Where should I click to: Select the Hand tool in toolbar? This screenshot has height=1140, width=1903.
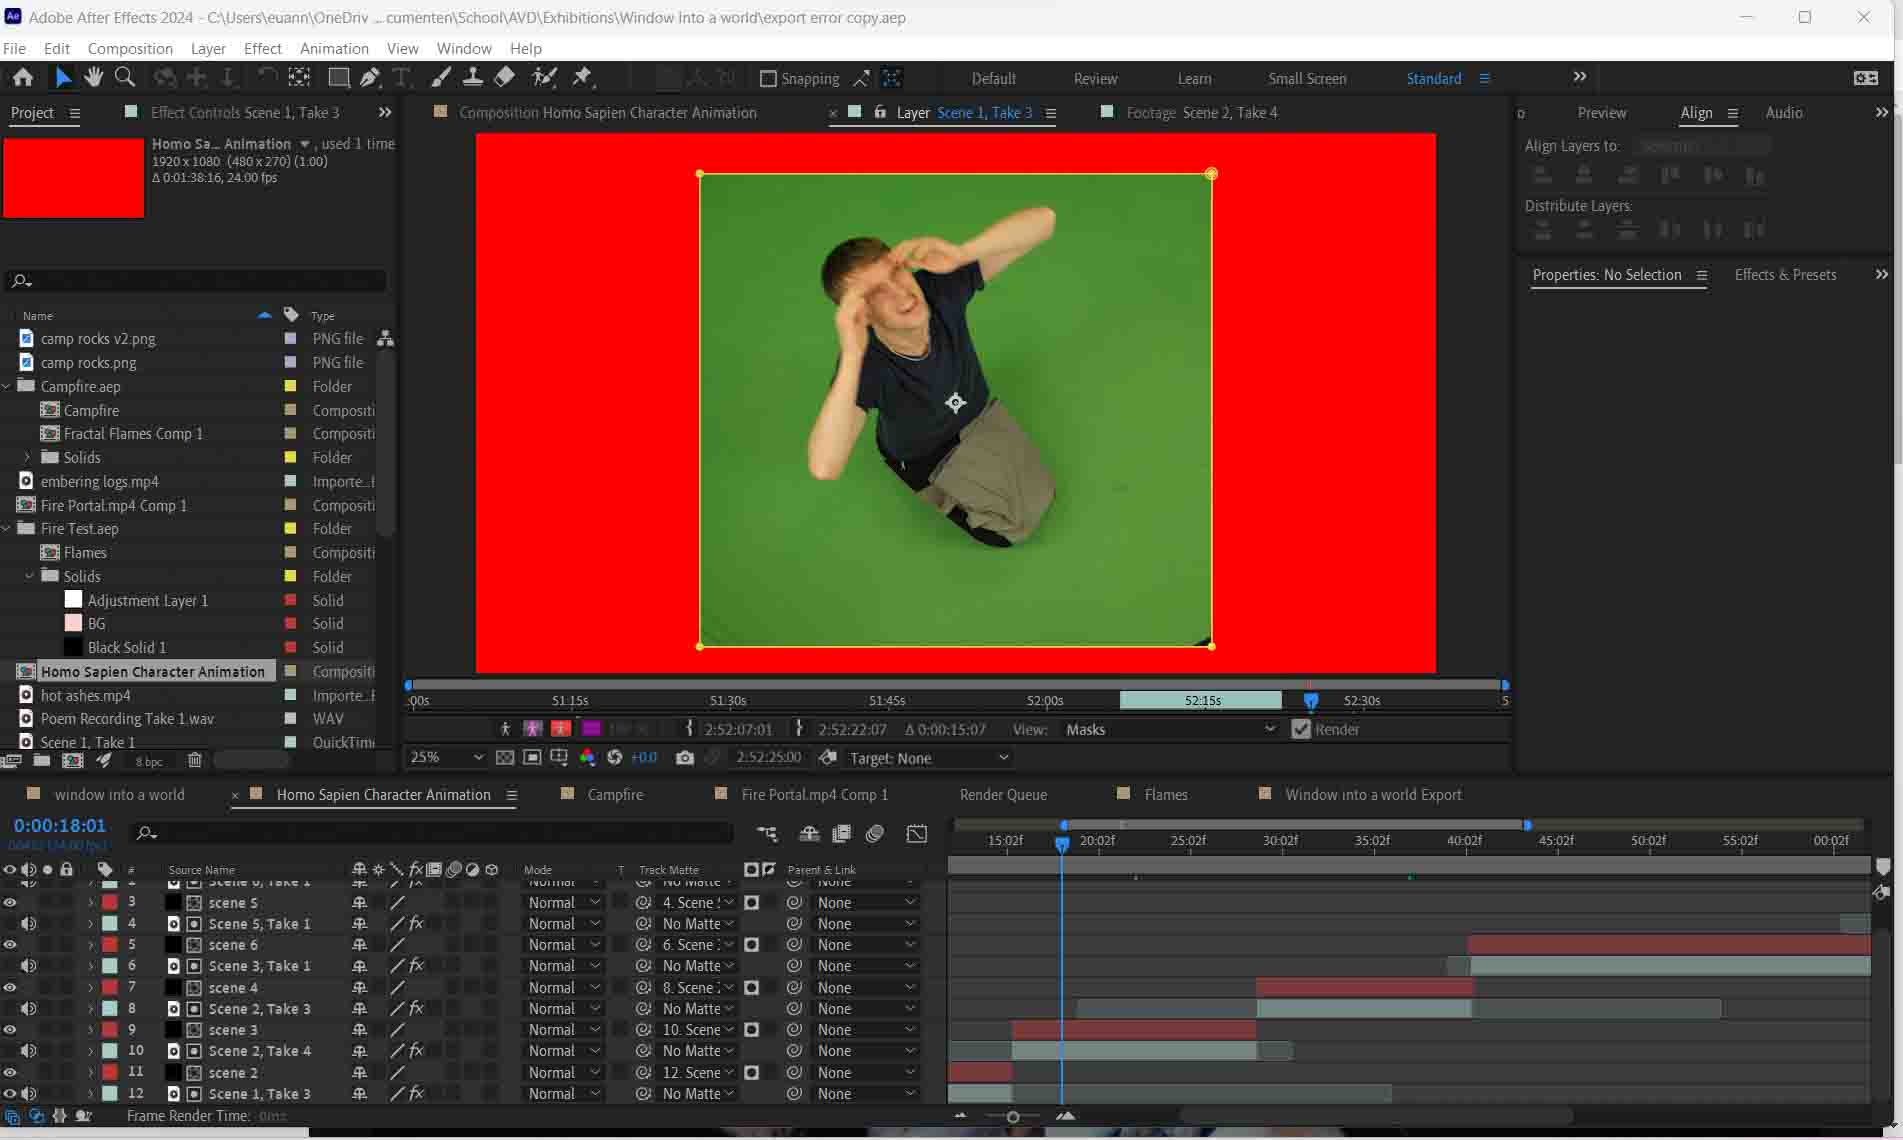[94, 77]
